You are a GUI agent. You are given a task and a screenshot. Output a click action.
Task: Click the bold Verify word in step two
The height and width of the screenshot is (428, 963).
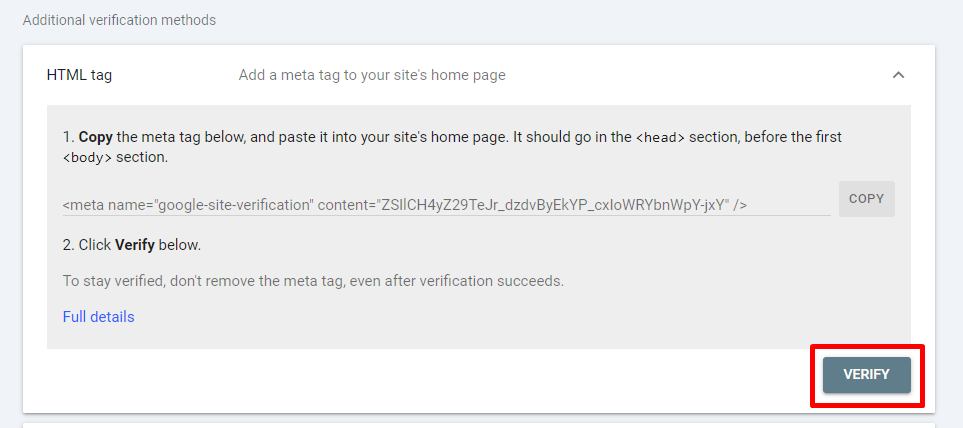(x=135, y=245)
